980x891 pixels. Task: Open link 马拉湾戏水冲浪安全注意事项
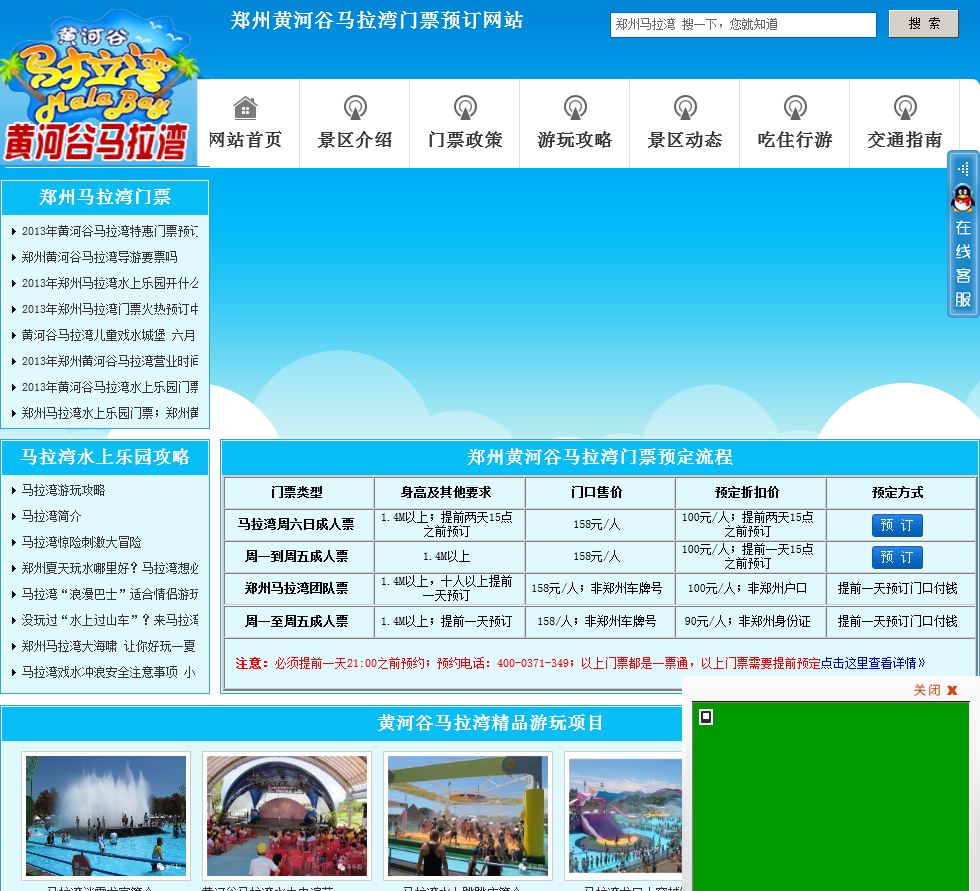click(109, 672)
